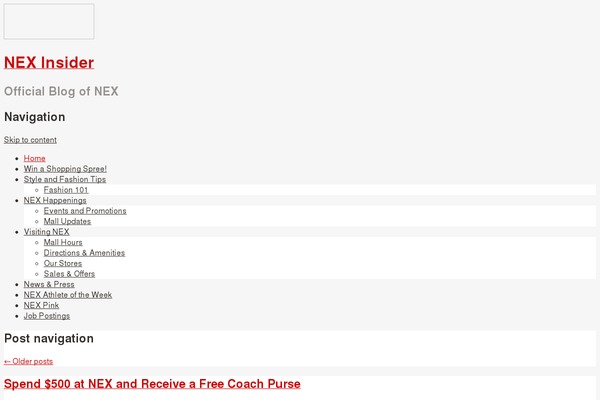Screen dimensions: 600x400
Task: View the Job Postings page
Action: point(47,316)
